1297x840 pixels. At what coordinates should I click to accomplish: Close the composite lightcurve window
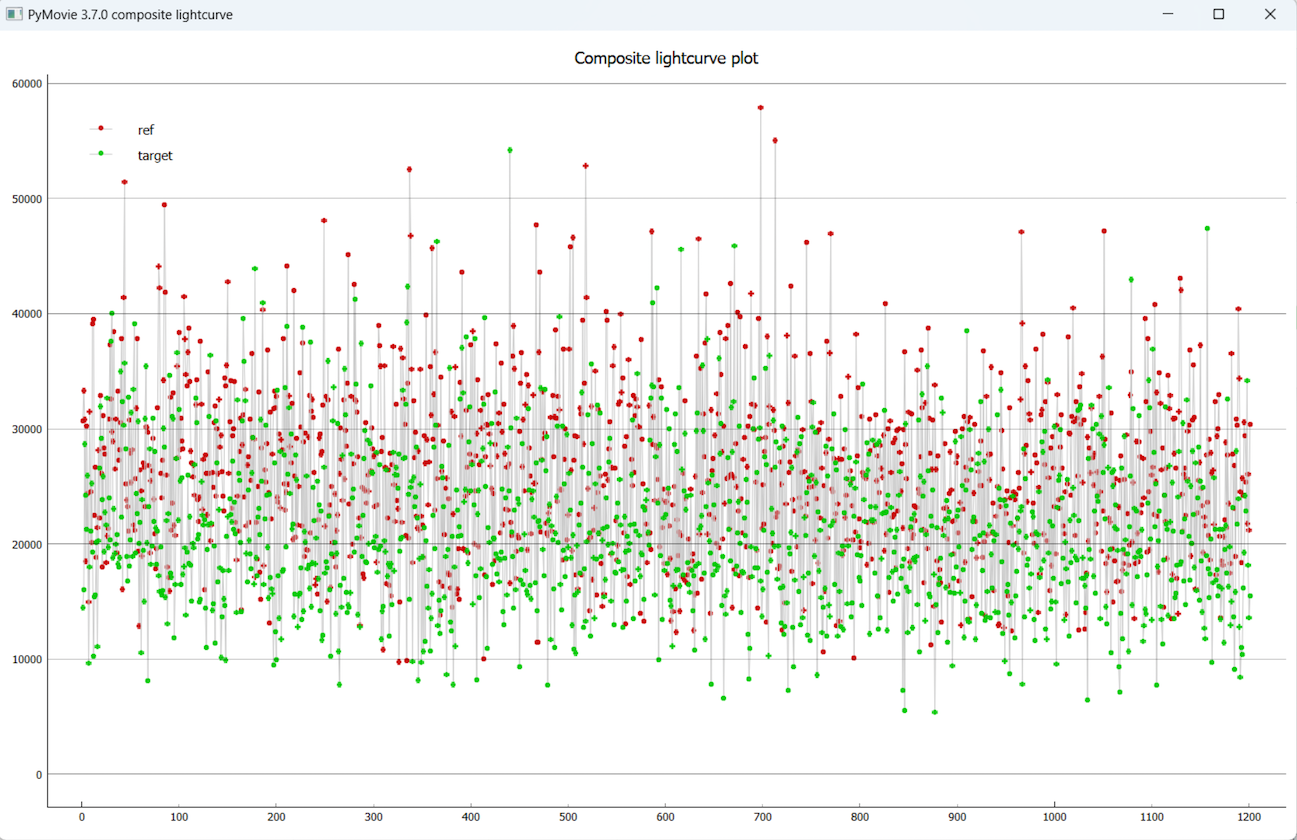[1270, 14]
